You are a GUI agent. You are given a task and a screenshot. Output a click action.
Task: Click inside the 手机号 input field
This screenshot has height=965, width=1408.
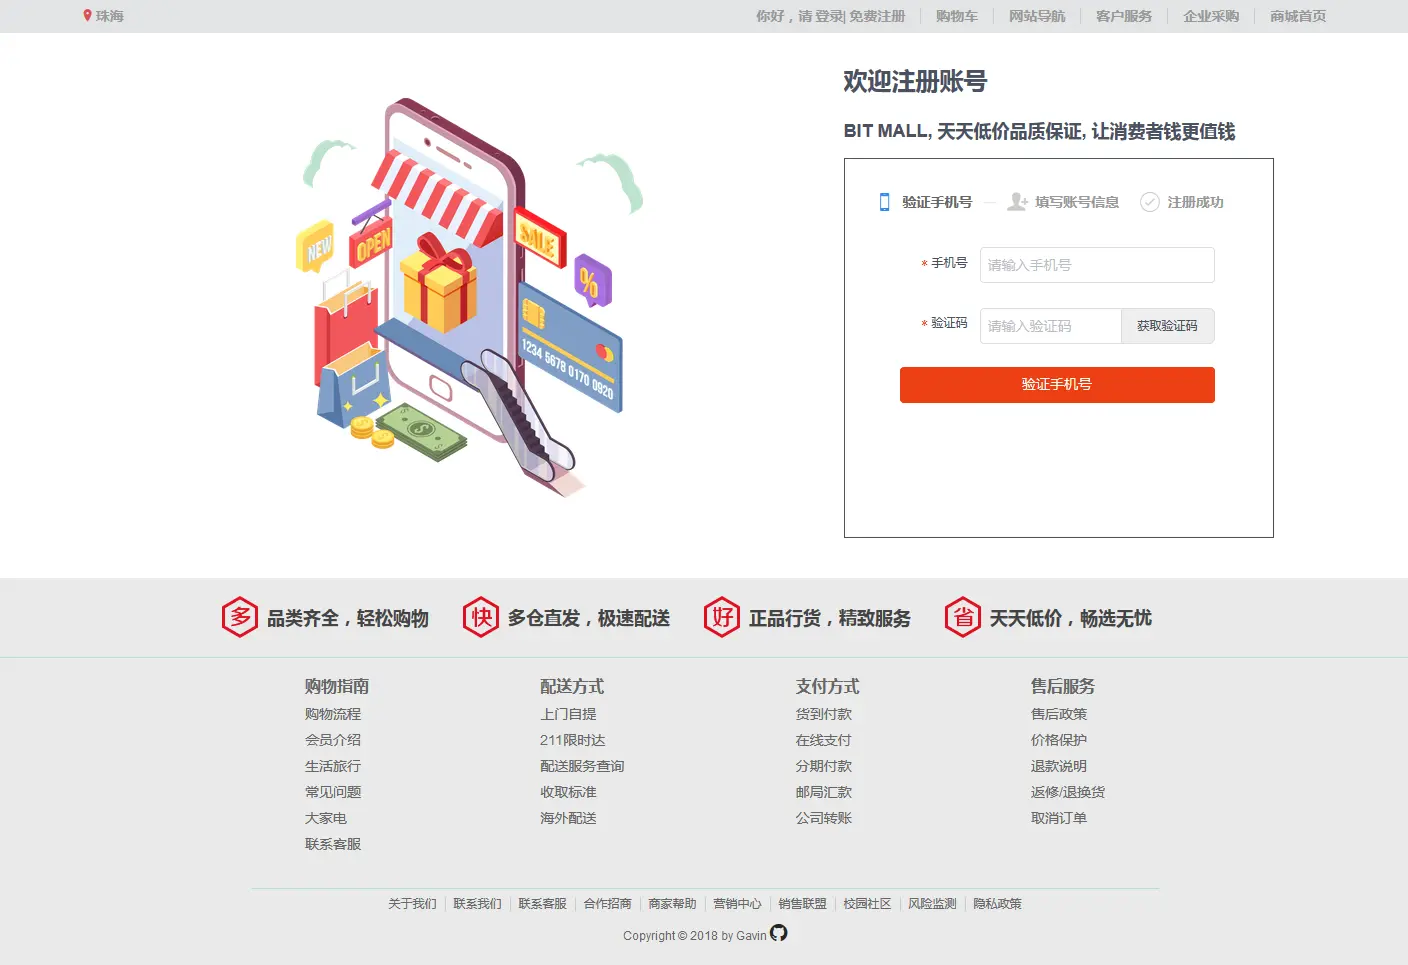click(1096, 264)
